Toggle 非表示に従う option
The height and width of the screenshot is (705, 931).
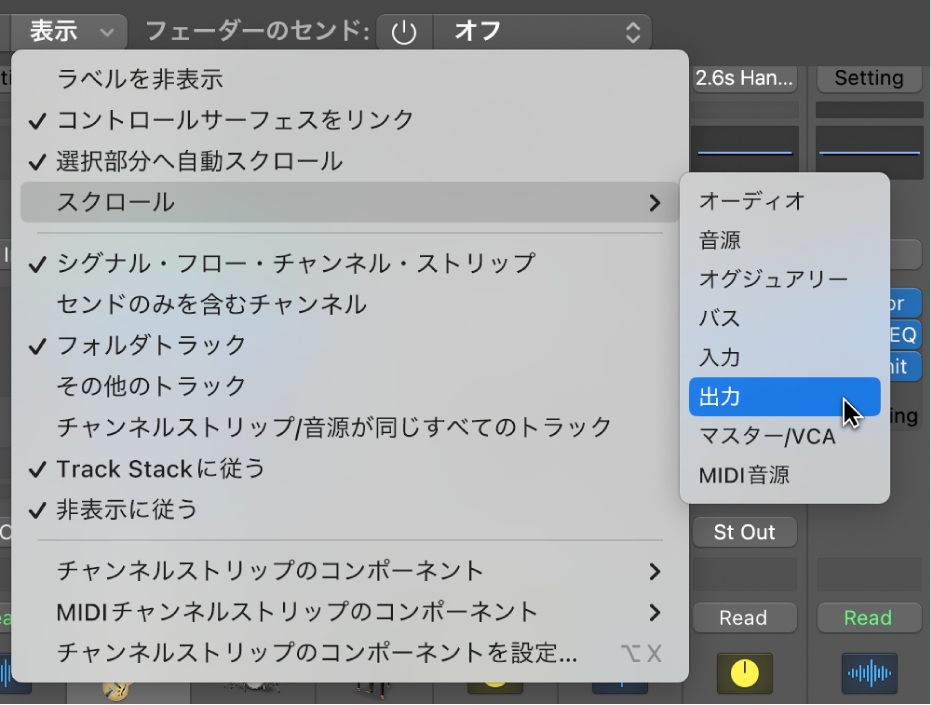pyautogui.click(x=350, y=510)
